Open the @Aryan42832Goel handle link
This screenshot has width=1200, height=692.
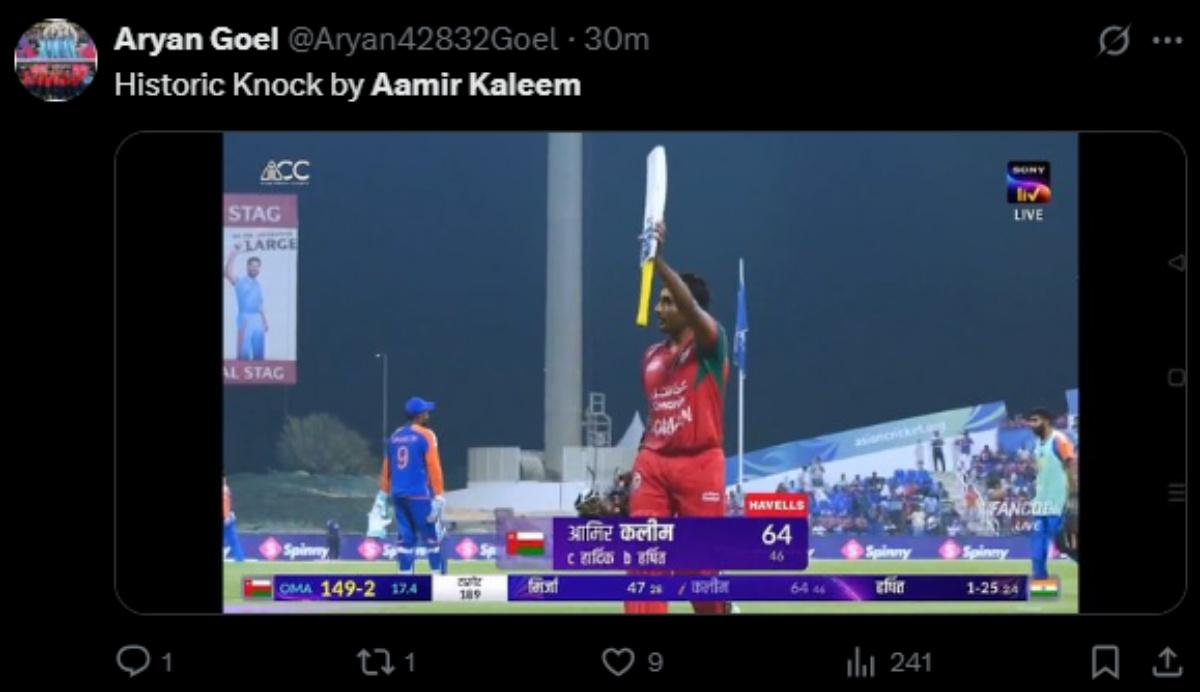pyautogui.click(x=423, y=39)
